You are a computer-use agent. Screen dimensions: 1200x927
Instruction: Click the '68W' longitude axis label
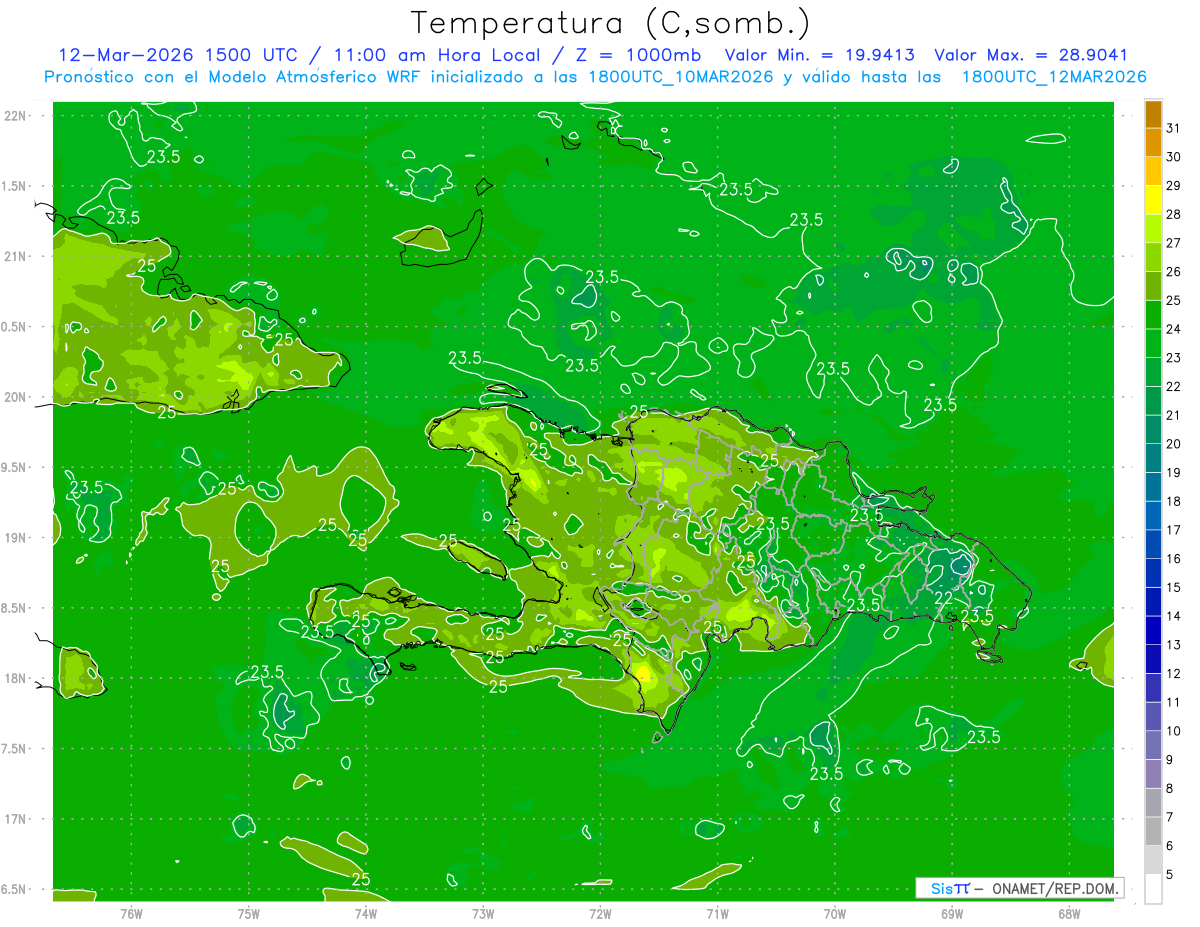point(1069,913)
